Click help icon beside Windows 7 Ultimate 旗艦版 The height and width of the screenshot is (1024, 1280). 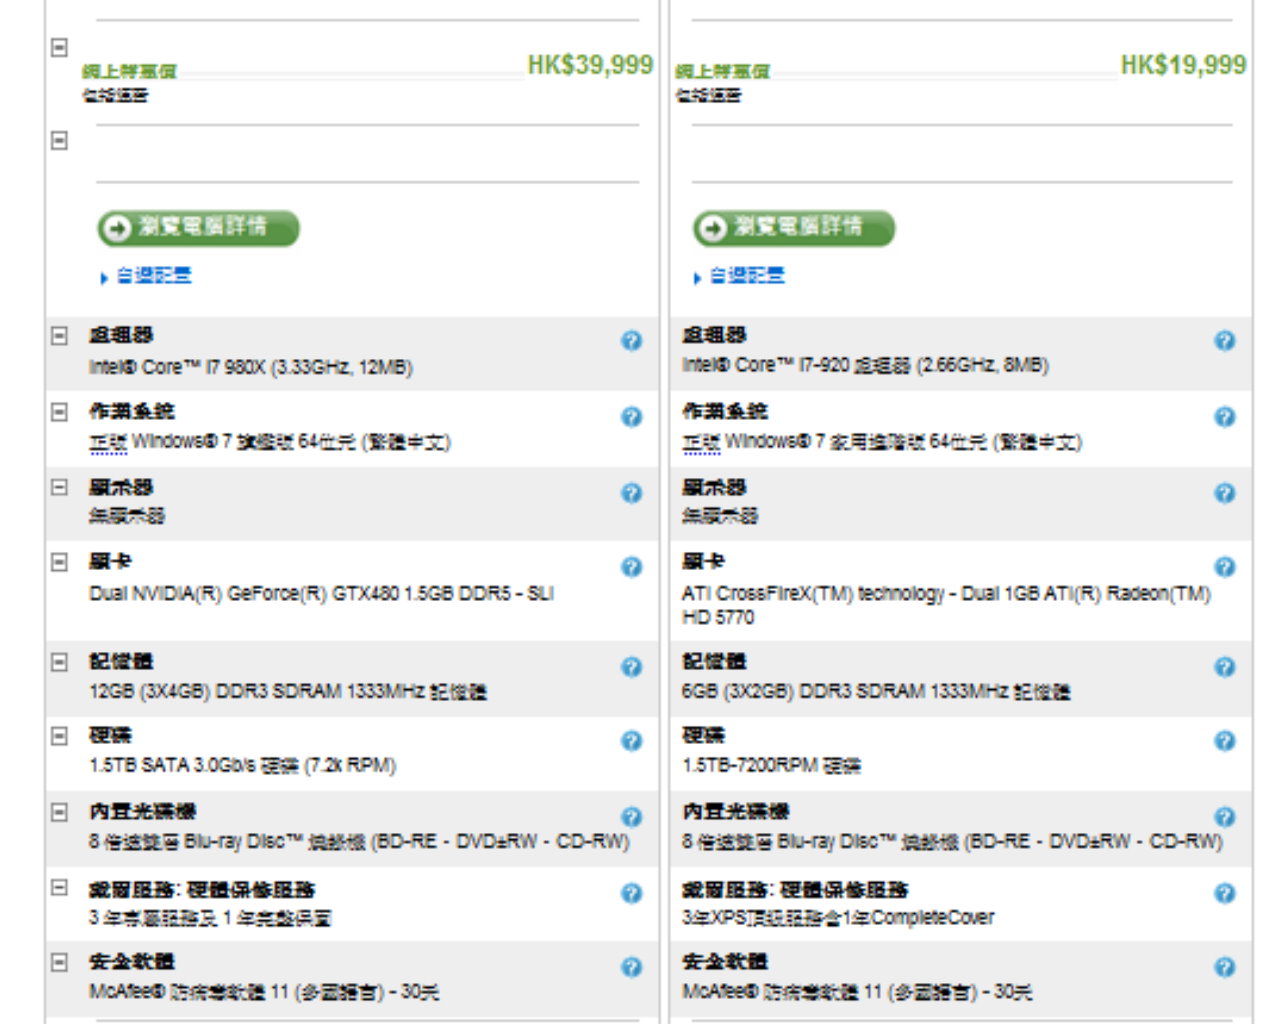[631, 417]
